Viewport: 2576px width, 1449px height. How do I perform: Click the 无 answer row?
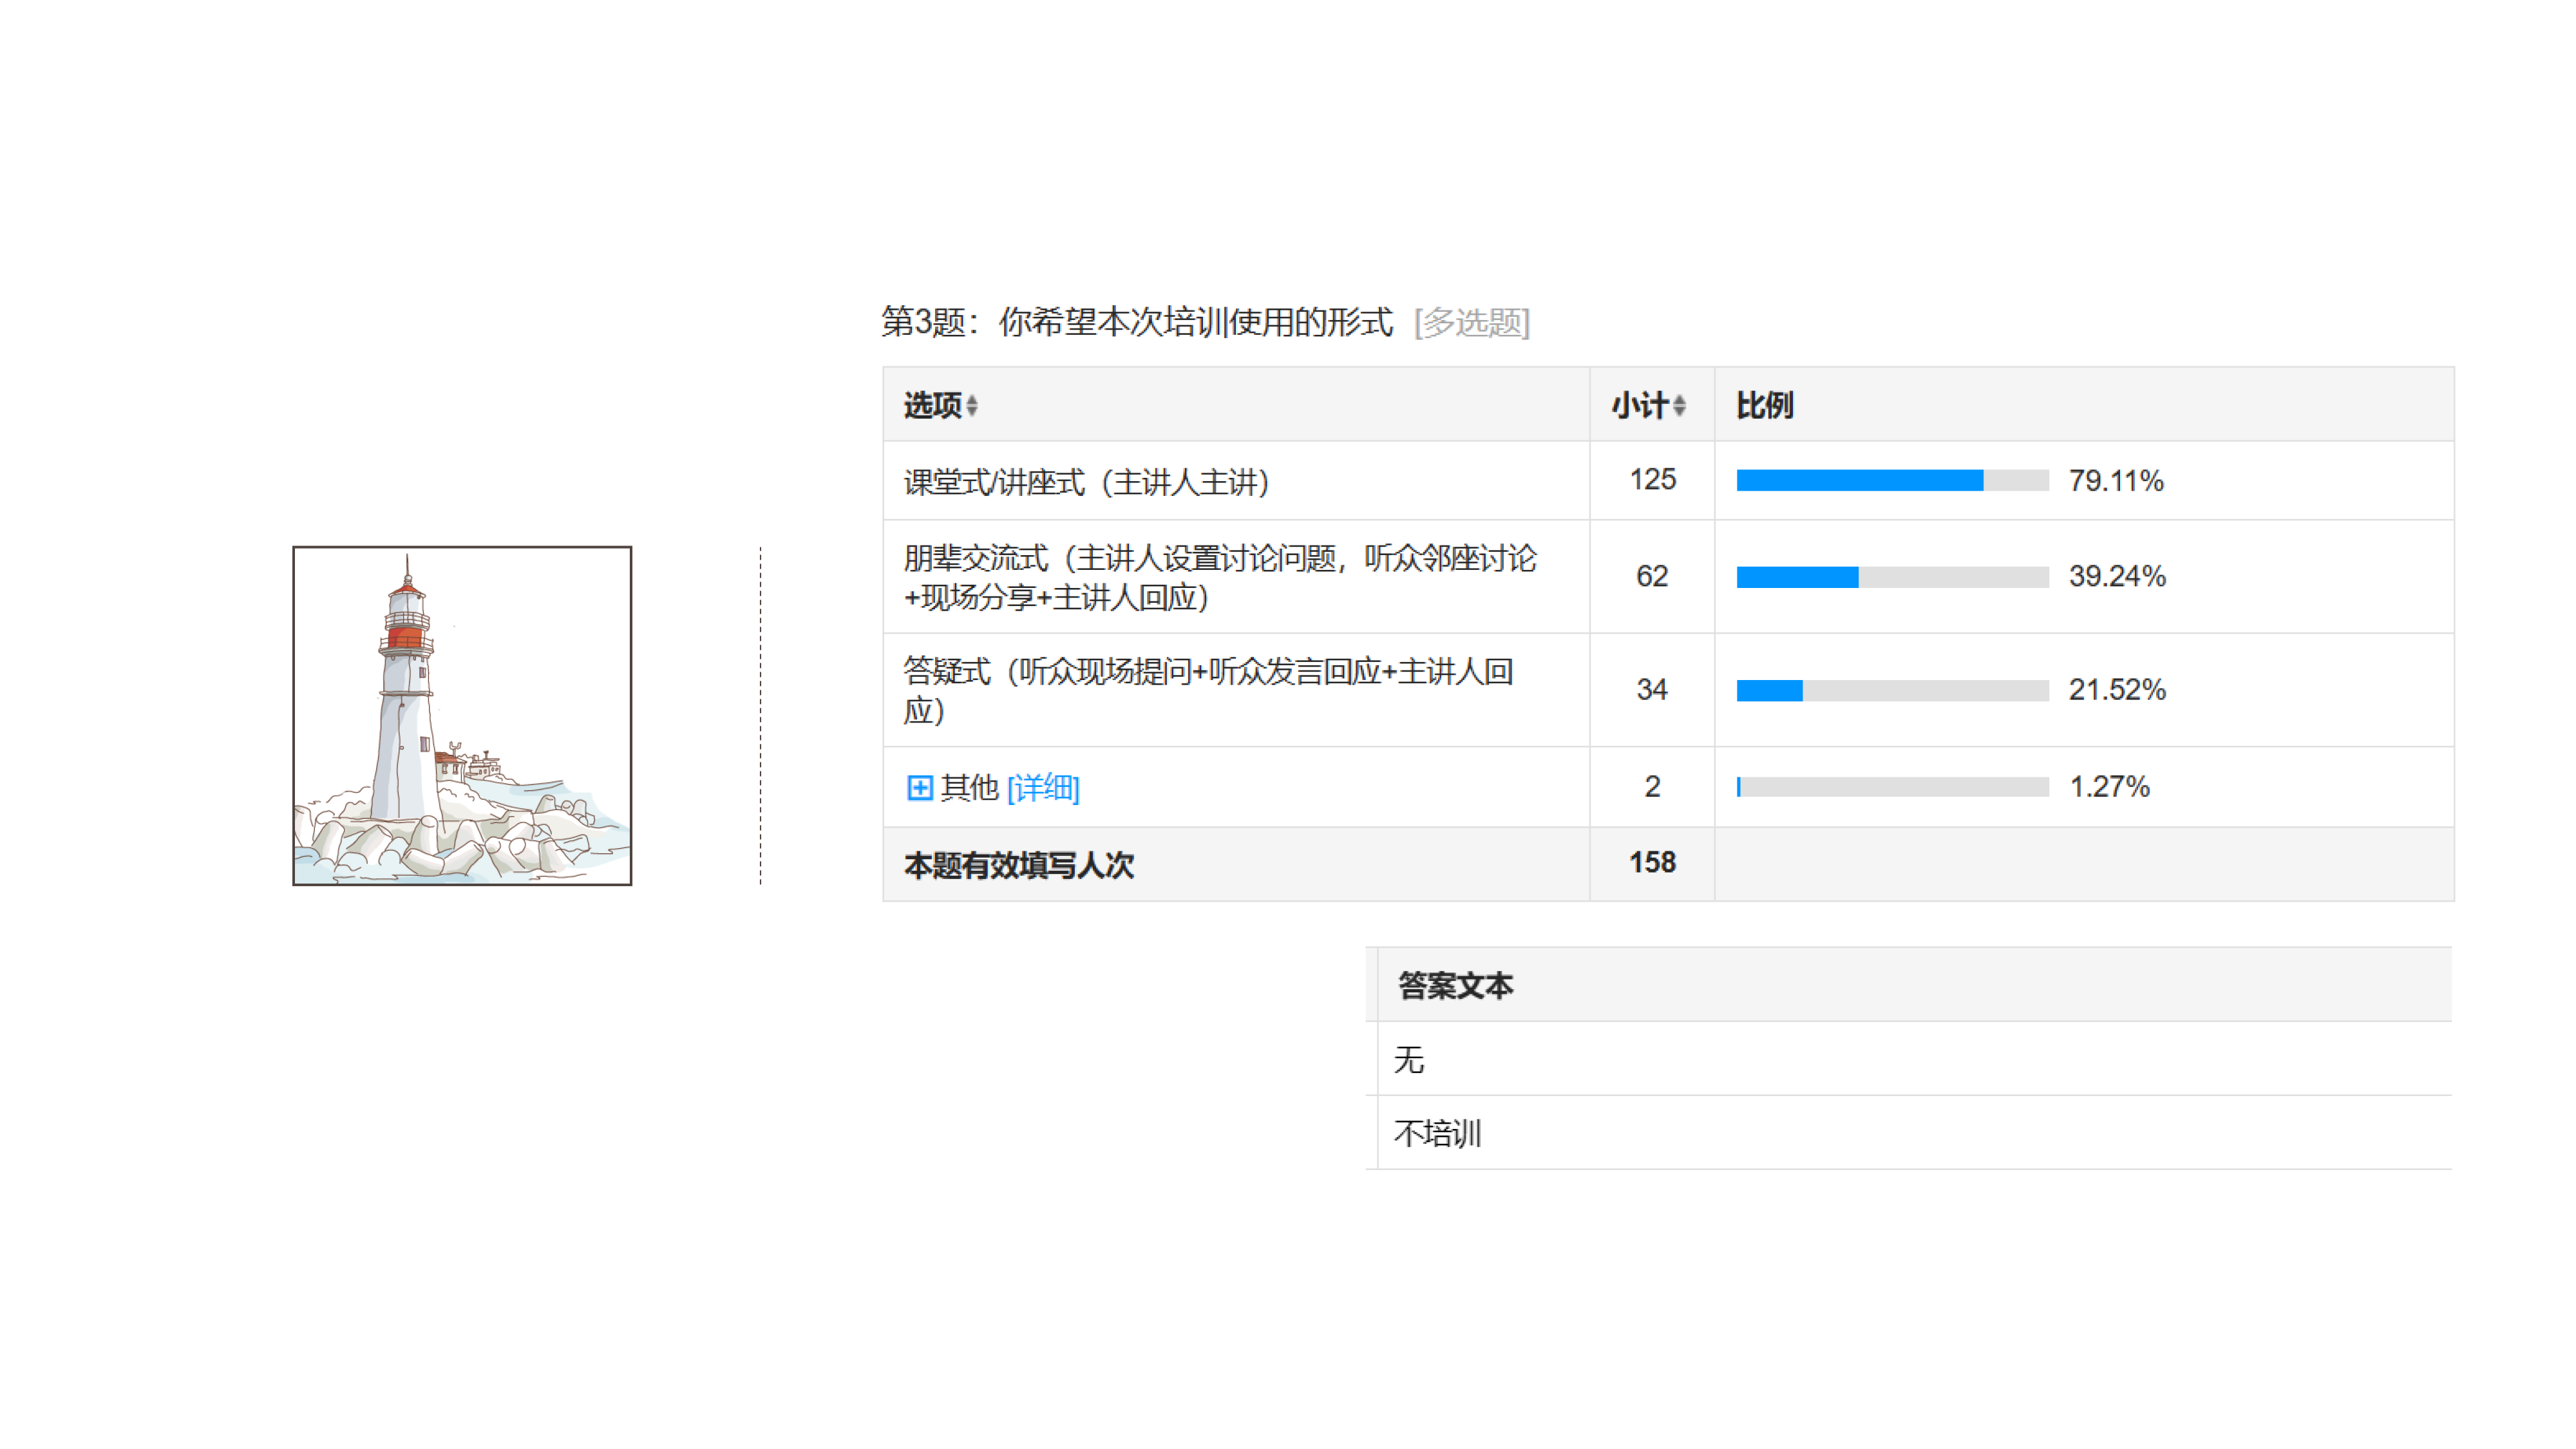(x=1409, y=1060)
